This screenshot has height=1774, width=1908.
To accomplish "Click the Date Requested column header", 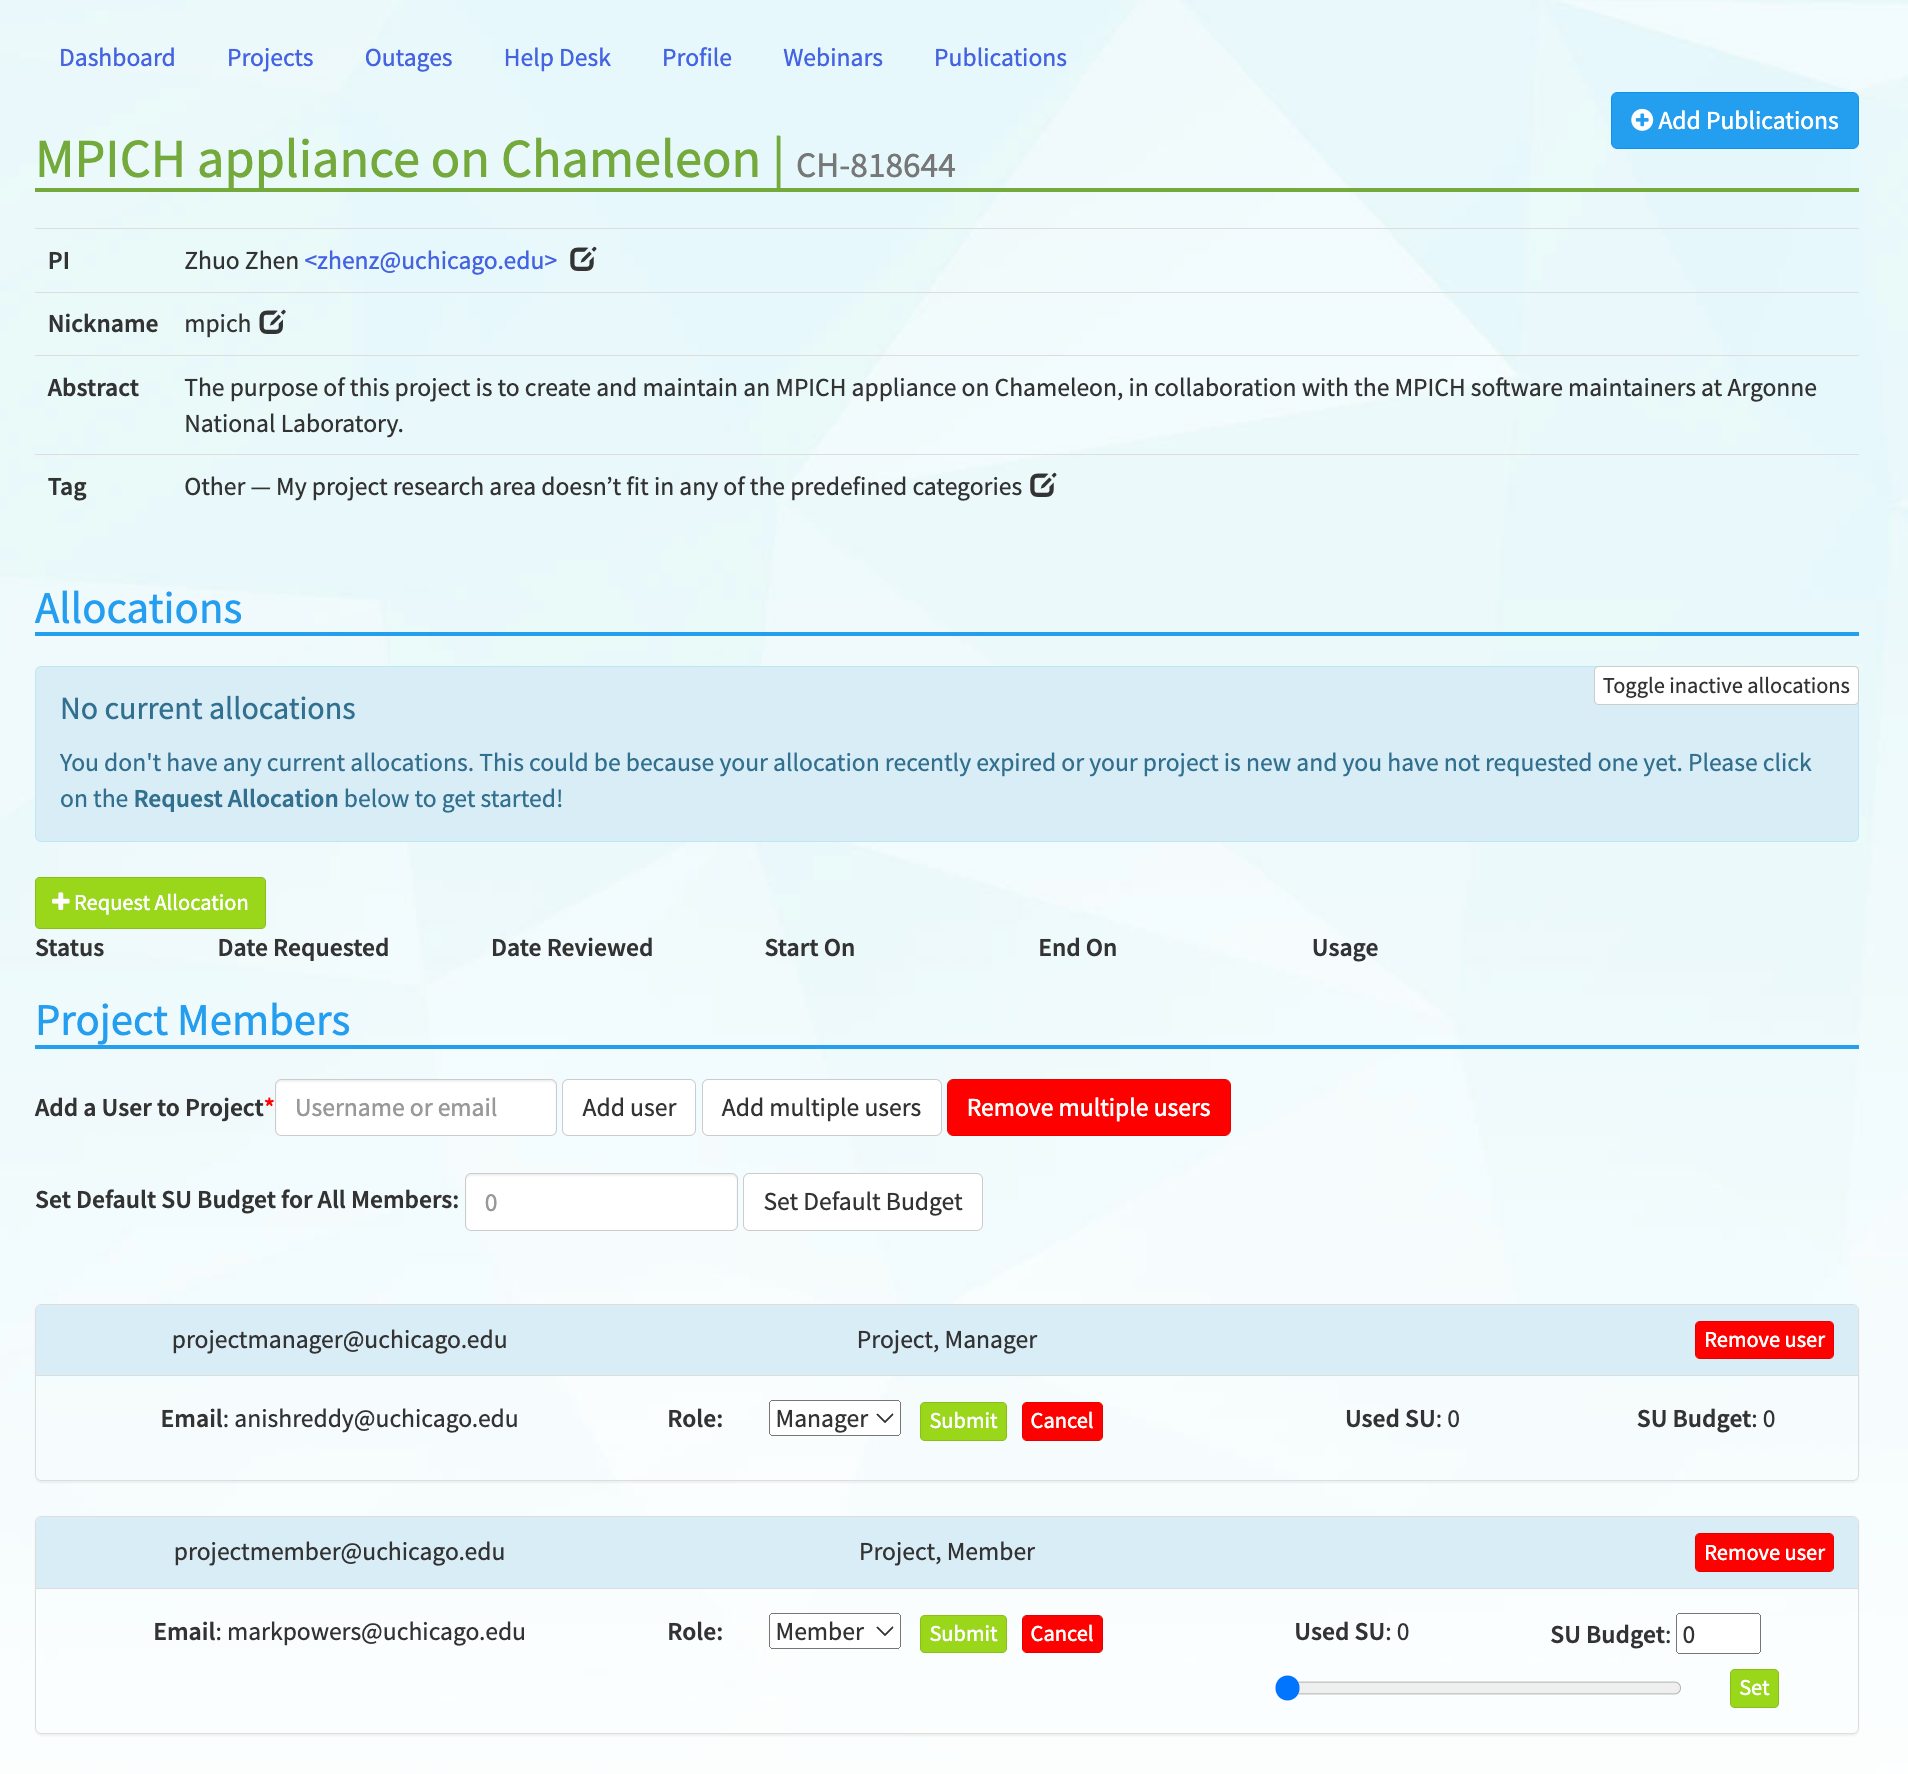I will tap(303, 948).
